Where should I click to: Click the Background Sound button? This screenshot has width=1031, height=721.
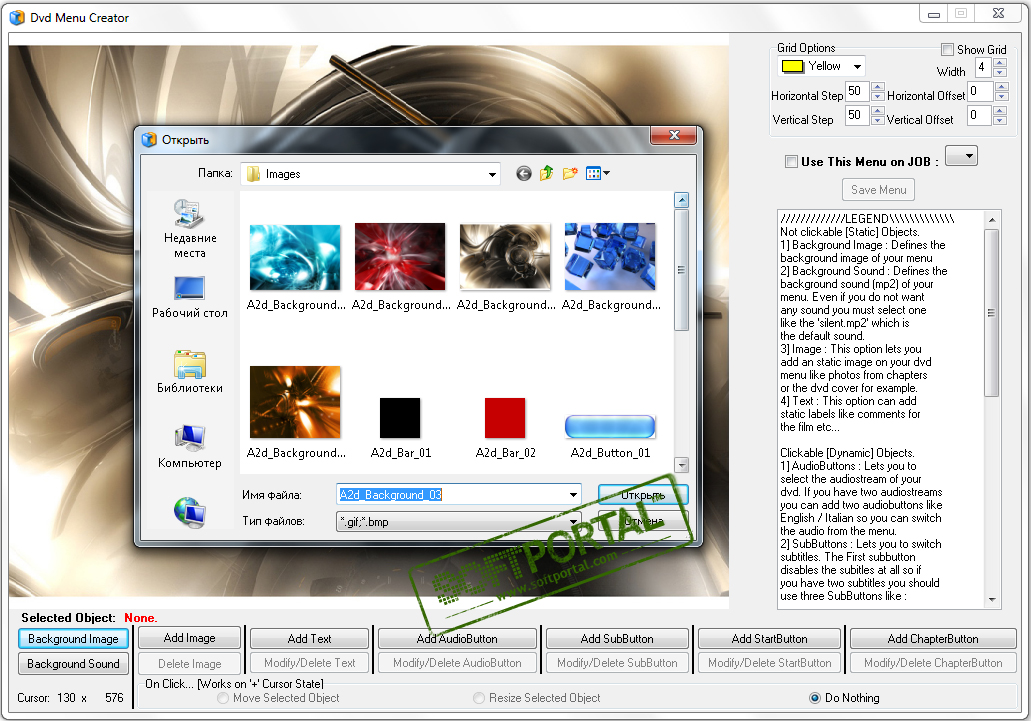(73, 664)
